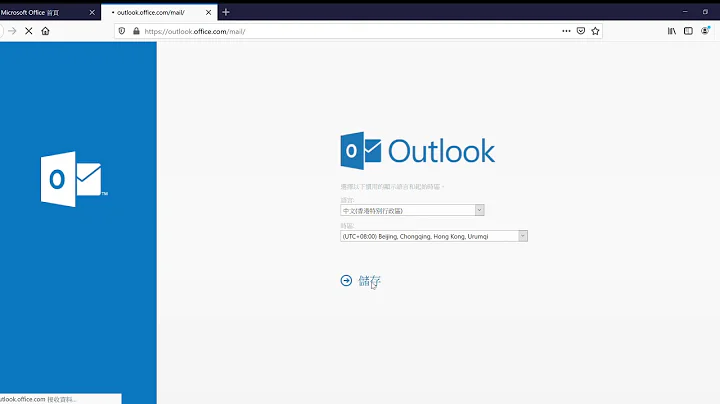Save page to Pocket icon
Screen dimensions: 720x404
(x=581, y=31)
